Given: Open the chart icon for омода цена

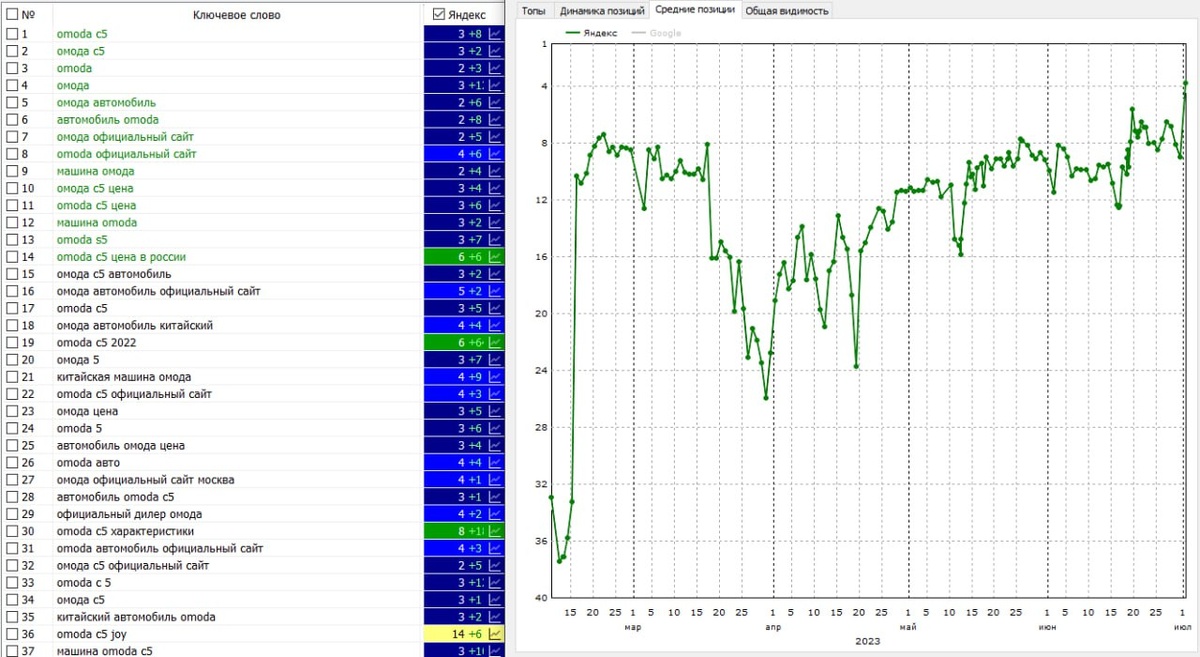Looking at the screenshot, I should pyautogui.click(x=495, y=411).
